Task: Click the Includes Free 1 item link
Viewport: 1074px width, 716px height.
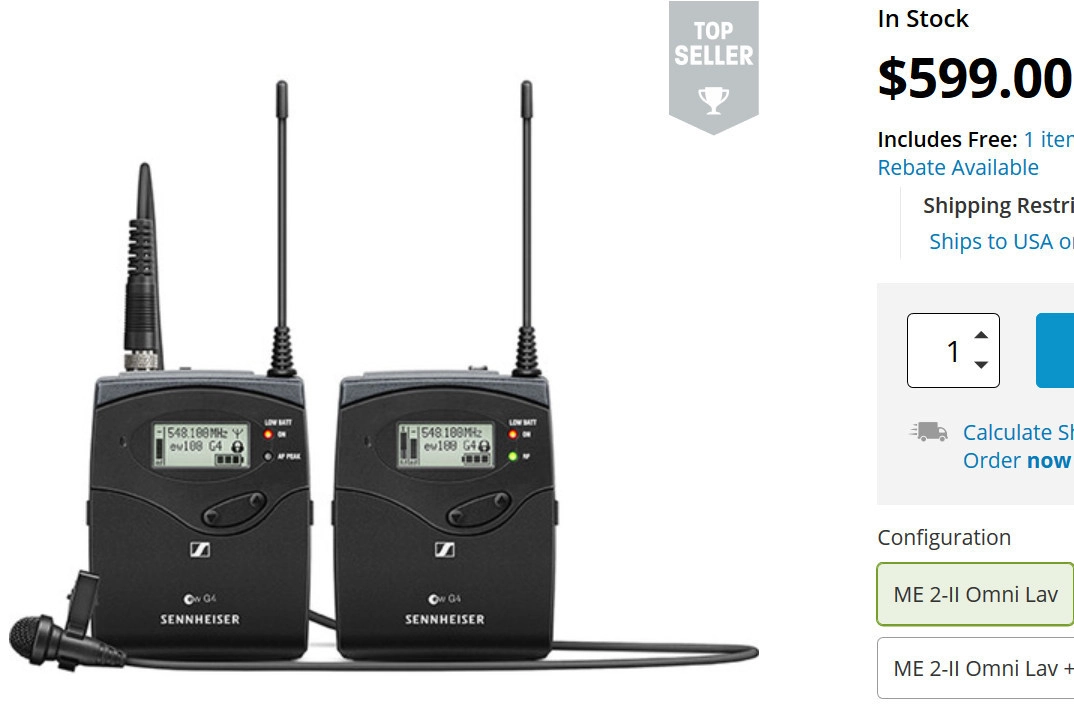Action: point(1048,139)
